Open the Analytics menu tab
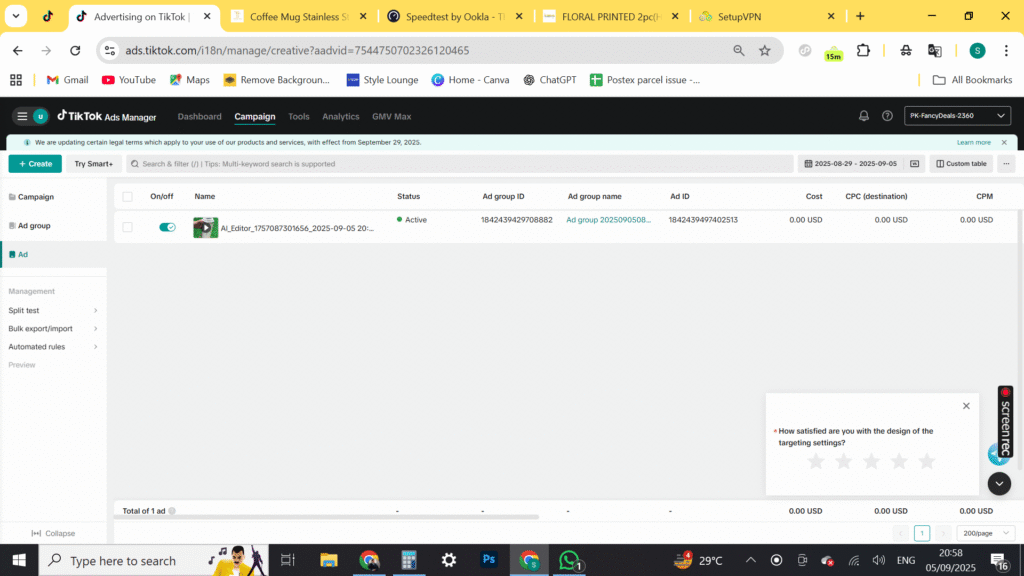1024x576 pixels. coord(340,117)
